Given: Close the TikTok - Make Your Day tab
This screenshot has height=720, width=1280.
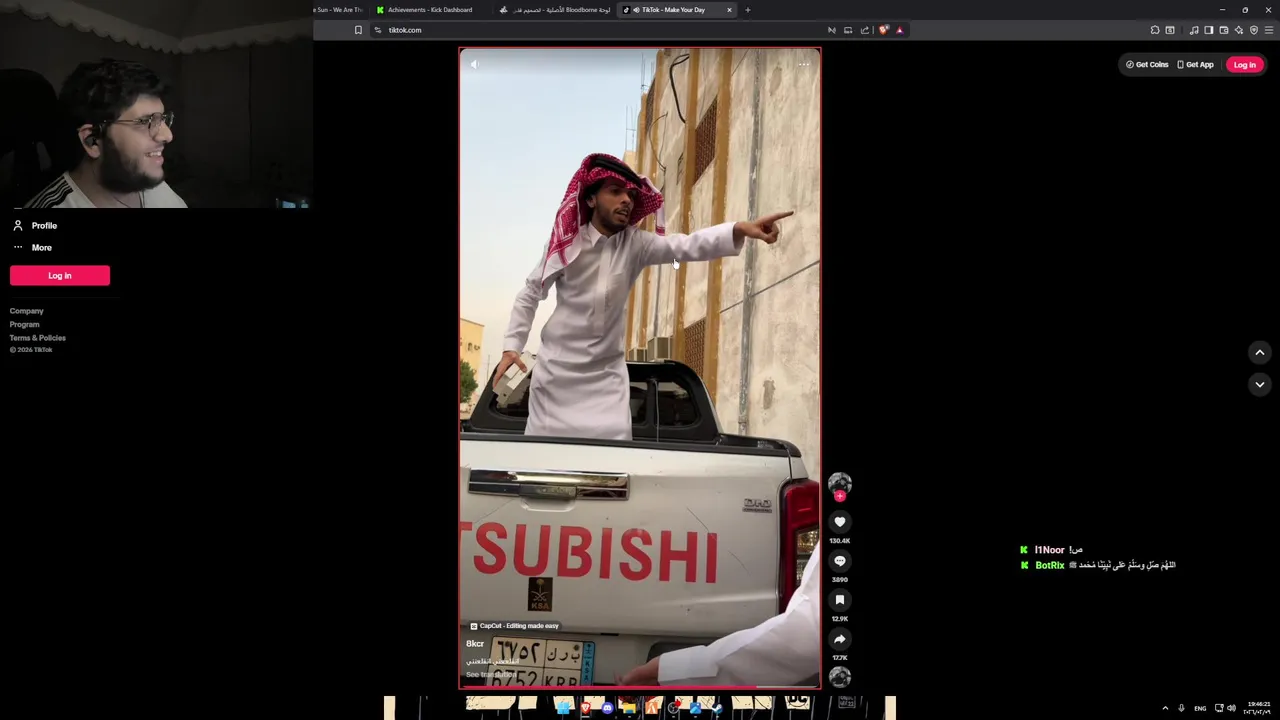Looking at the screenshot, I should click(729, 10).
